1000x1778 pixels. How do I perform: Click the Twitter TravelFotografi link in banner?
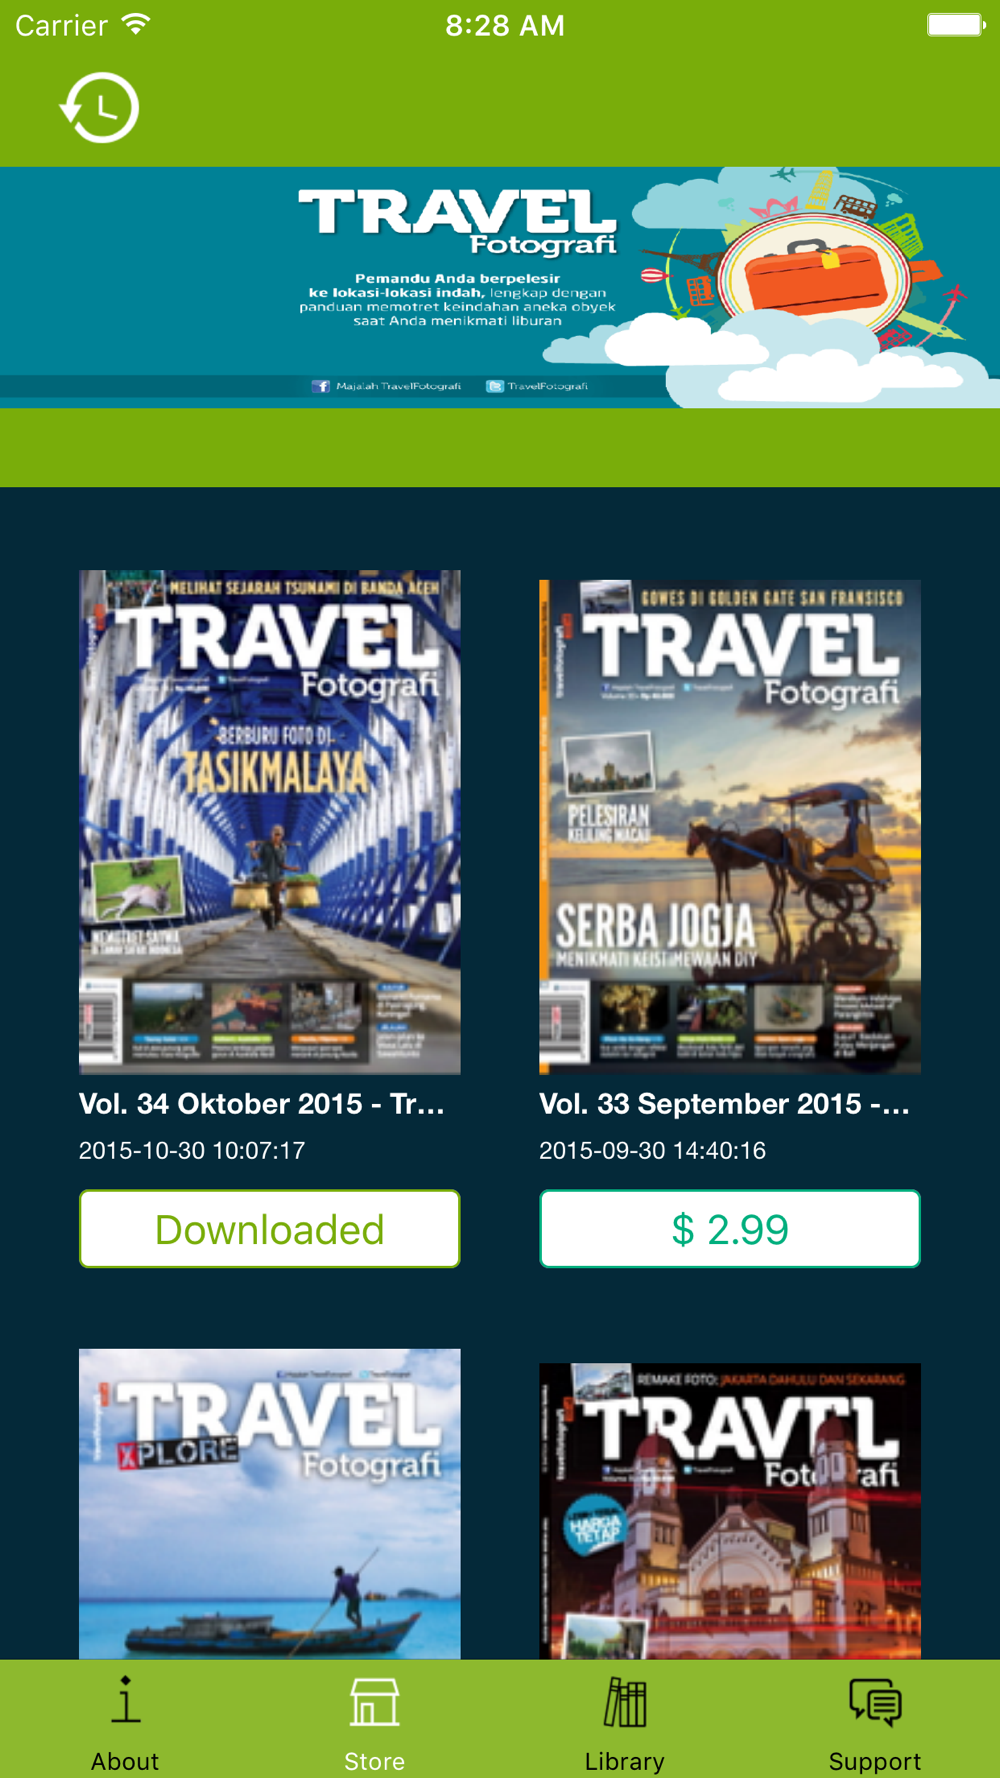point(537,386)
